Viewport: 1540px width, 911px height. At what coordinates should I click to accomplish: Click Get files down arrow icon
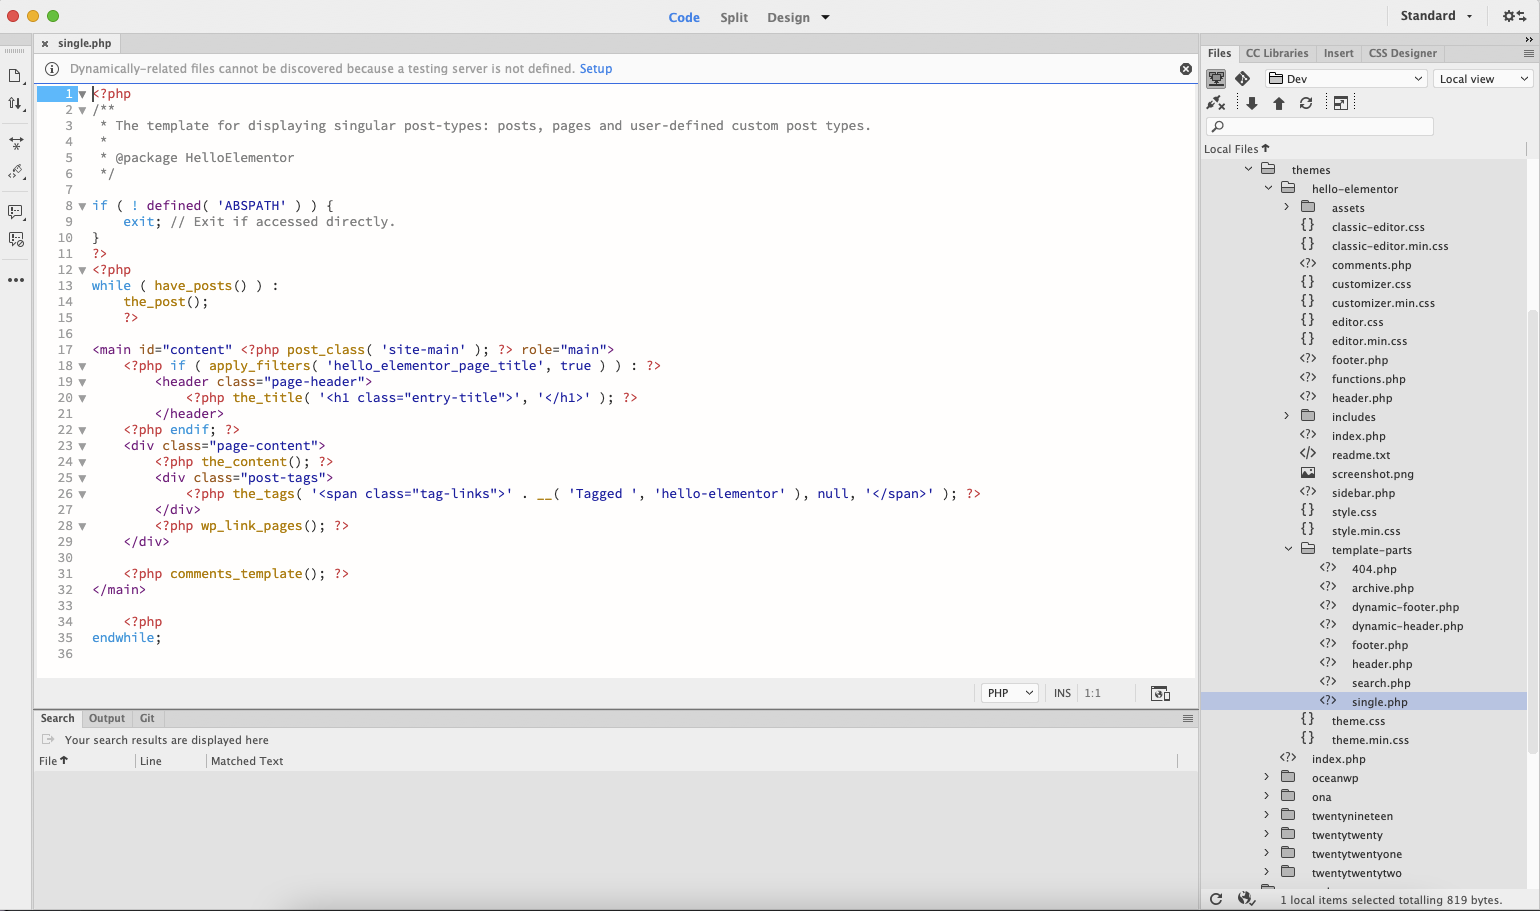[1252, 103]
